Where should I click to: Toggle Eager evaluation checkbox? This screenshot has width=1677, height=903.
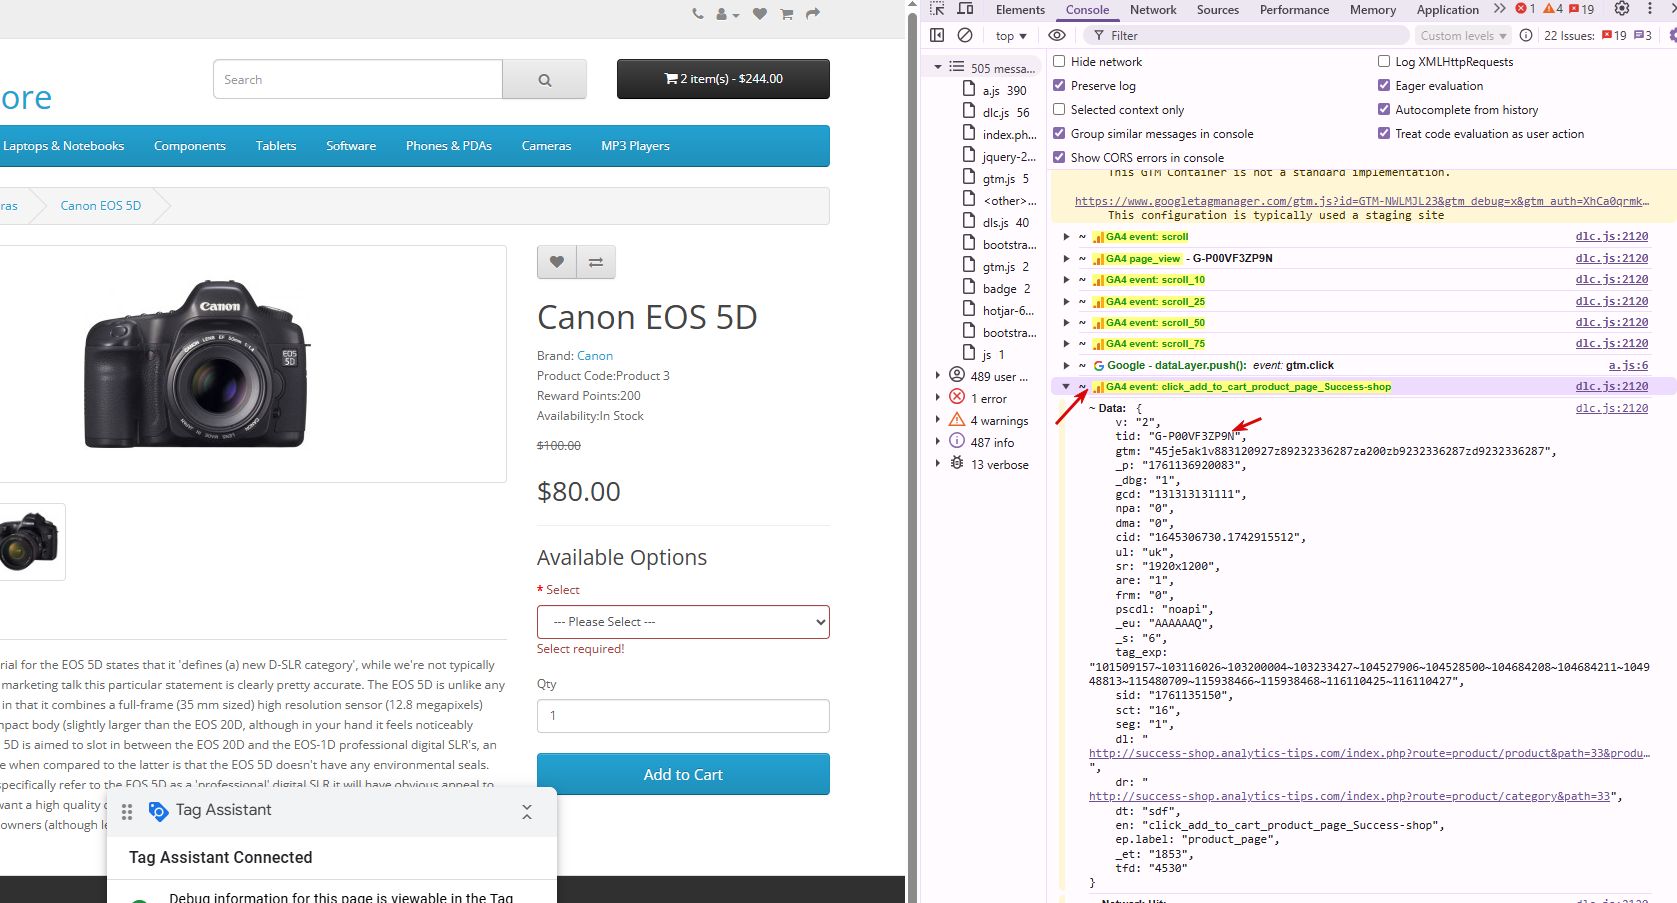[x=1384, y=86]
